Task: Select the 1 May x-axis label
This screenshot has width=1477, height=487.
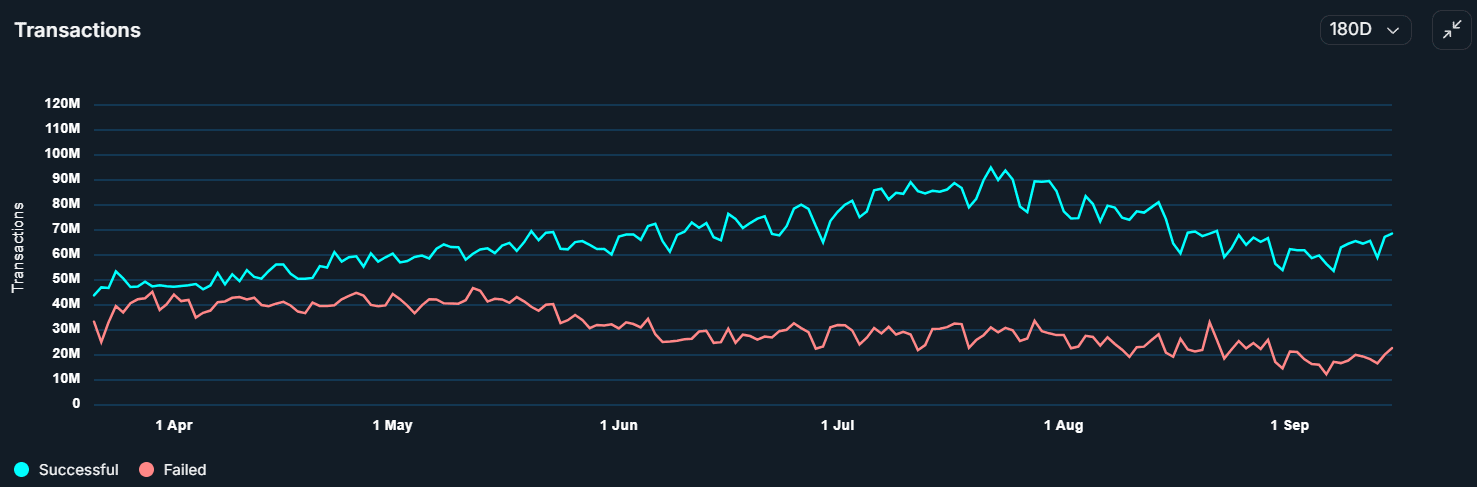Action: (x=392, y=426)
